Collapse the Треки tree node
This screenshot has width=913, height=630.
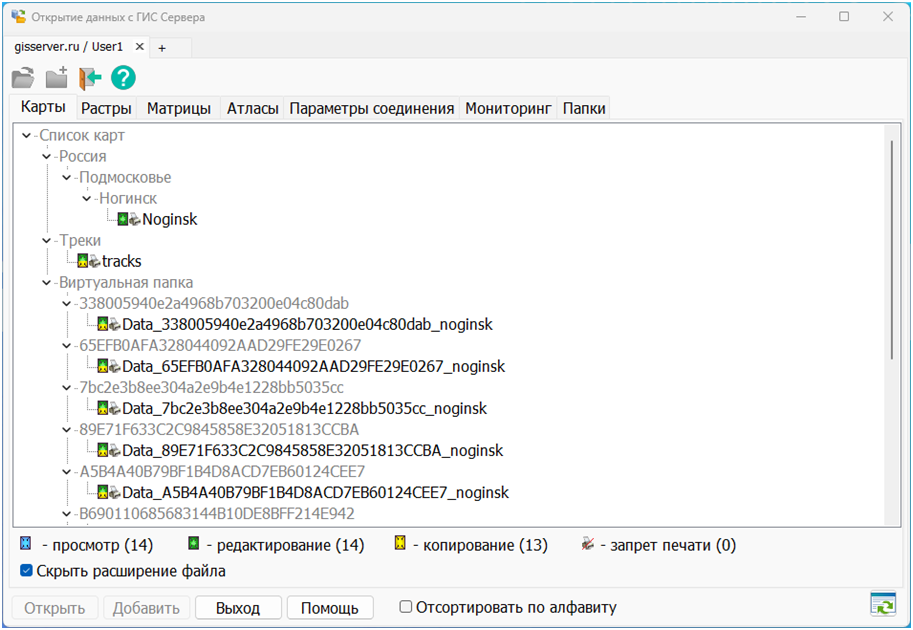[x=46, y=241]
